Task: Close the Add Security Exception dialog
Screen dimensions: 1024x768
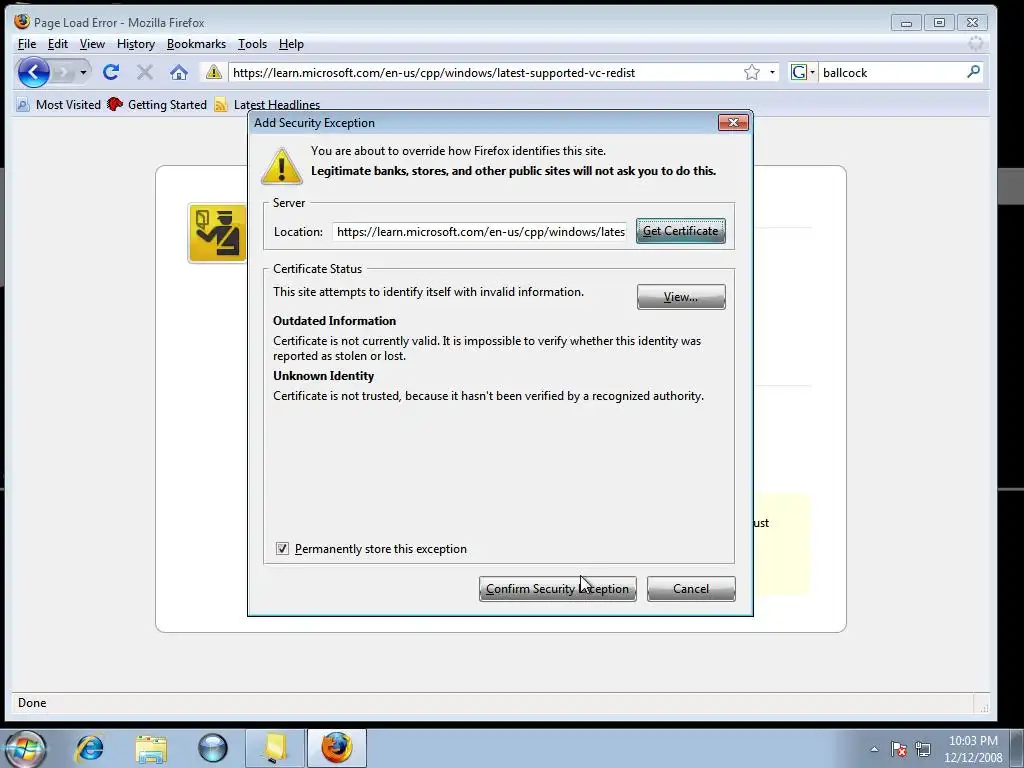Action: click(733, 123)
